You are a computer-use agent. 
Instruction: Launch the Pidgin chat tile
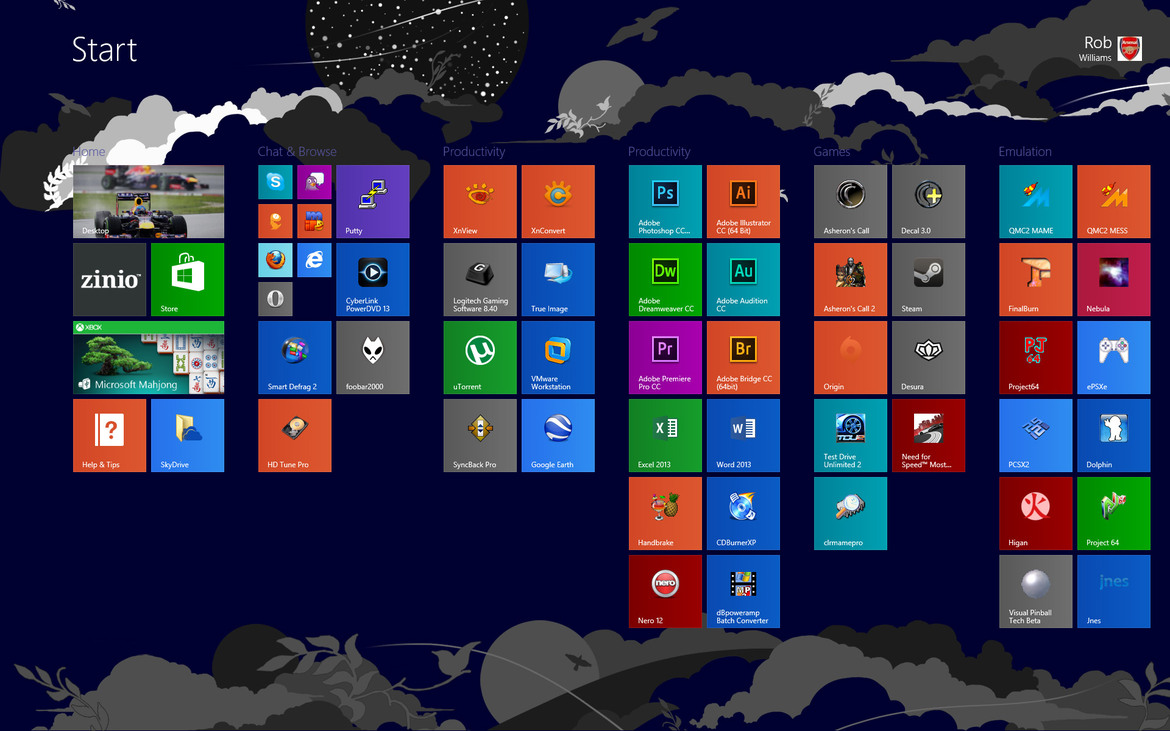click(314, 182)
